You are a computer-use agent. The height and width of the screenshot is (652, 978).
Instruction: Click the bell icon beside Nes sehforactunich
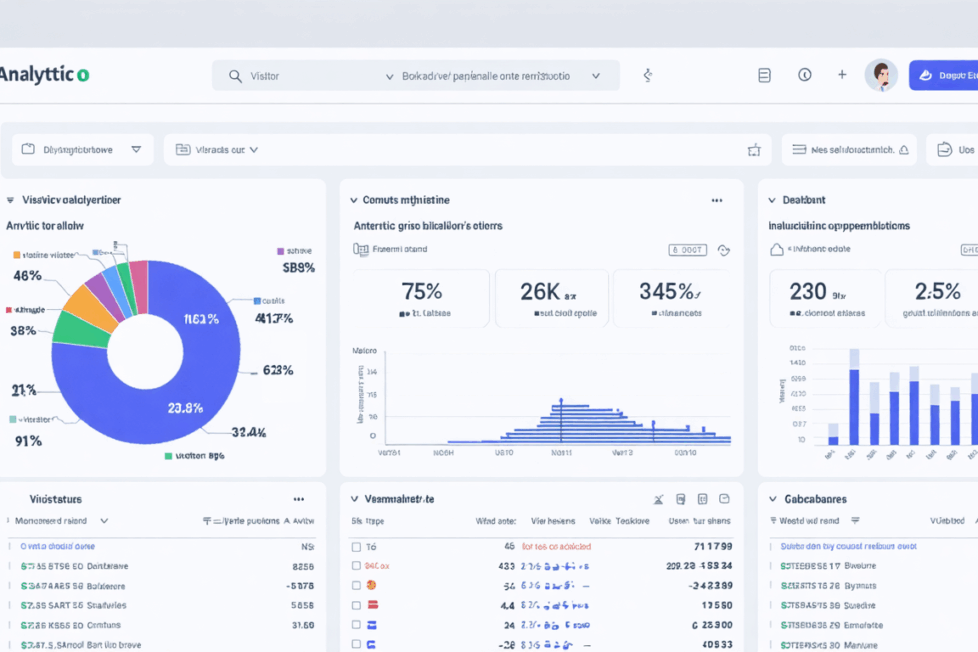point(904,150)
